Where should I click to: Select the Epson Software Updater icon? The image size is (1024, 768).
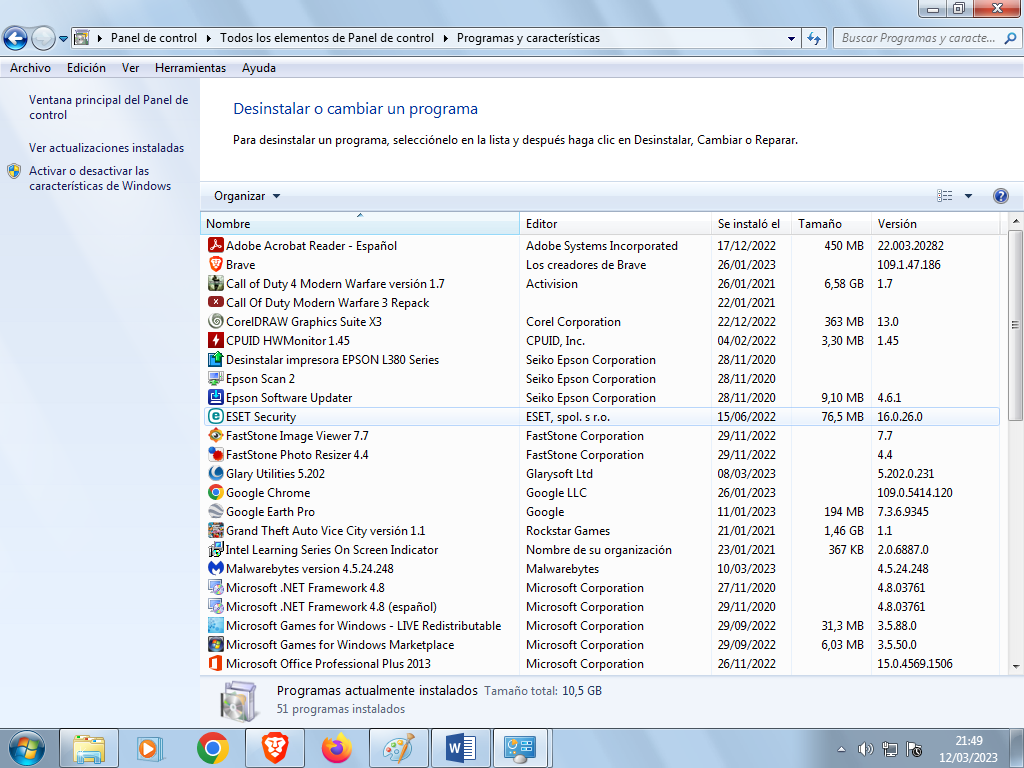[216, 397]
